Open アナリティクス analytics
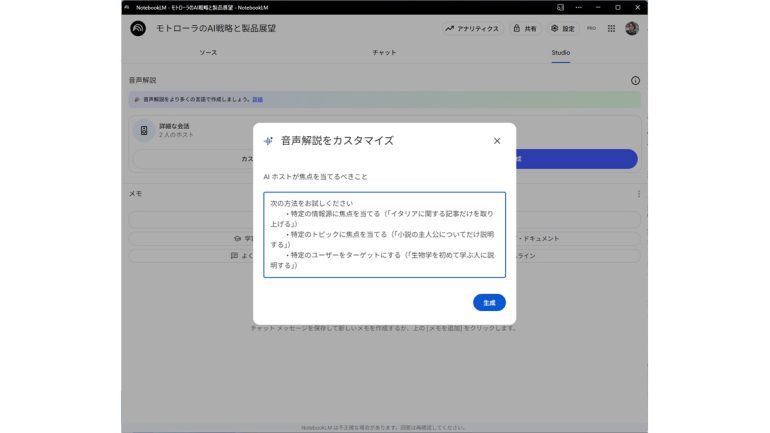Screen dimensions: 770x433 click(x=472, y=28)
